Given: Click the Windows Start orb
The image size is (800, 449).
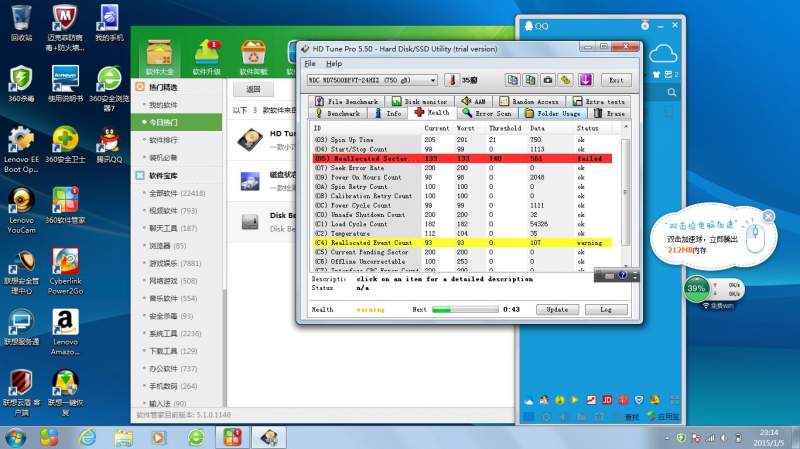Looking at the screenshot, I should point(15,437).
